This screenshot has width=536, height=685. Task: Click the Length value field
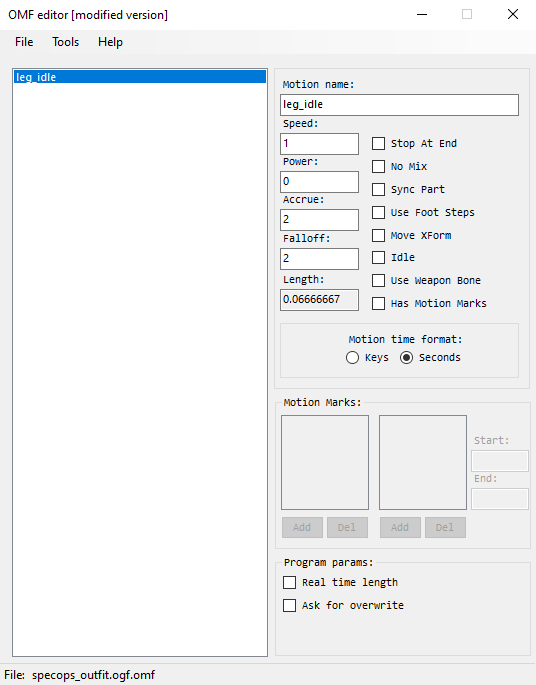pos(319,300)
